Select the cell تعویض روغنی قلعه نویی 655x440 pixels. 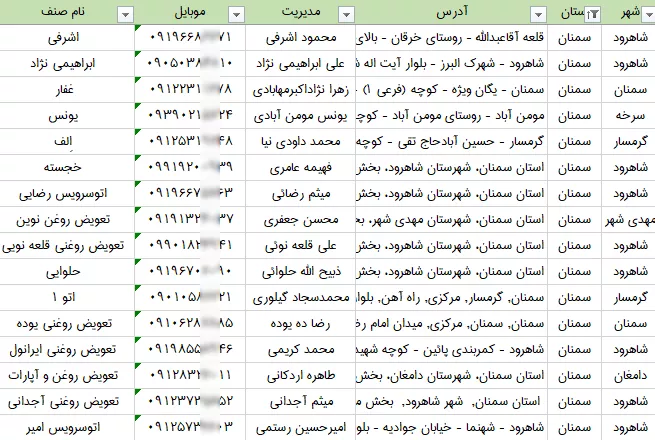[x=67, y=245]
